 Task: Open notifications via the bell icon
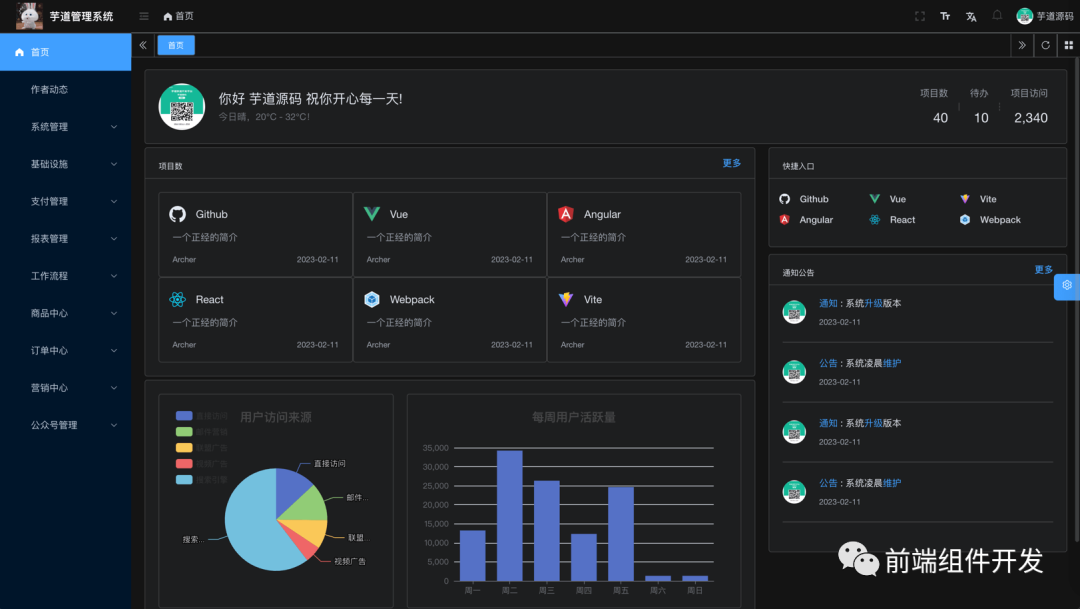[998, 16]
